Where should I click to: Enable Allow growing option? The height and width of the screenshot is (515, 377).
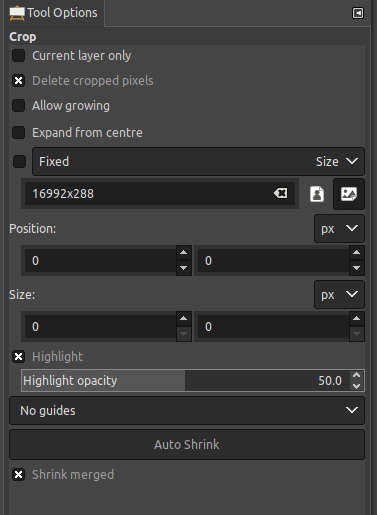[19, 106]
